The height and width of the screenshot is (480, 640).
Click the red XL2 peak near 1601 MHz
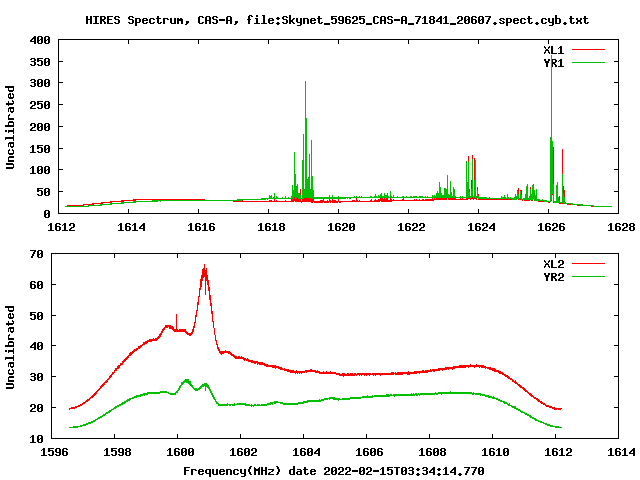tap(204, 270)
